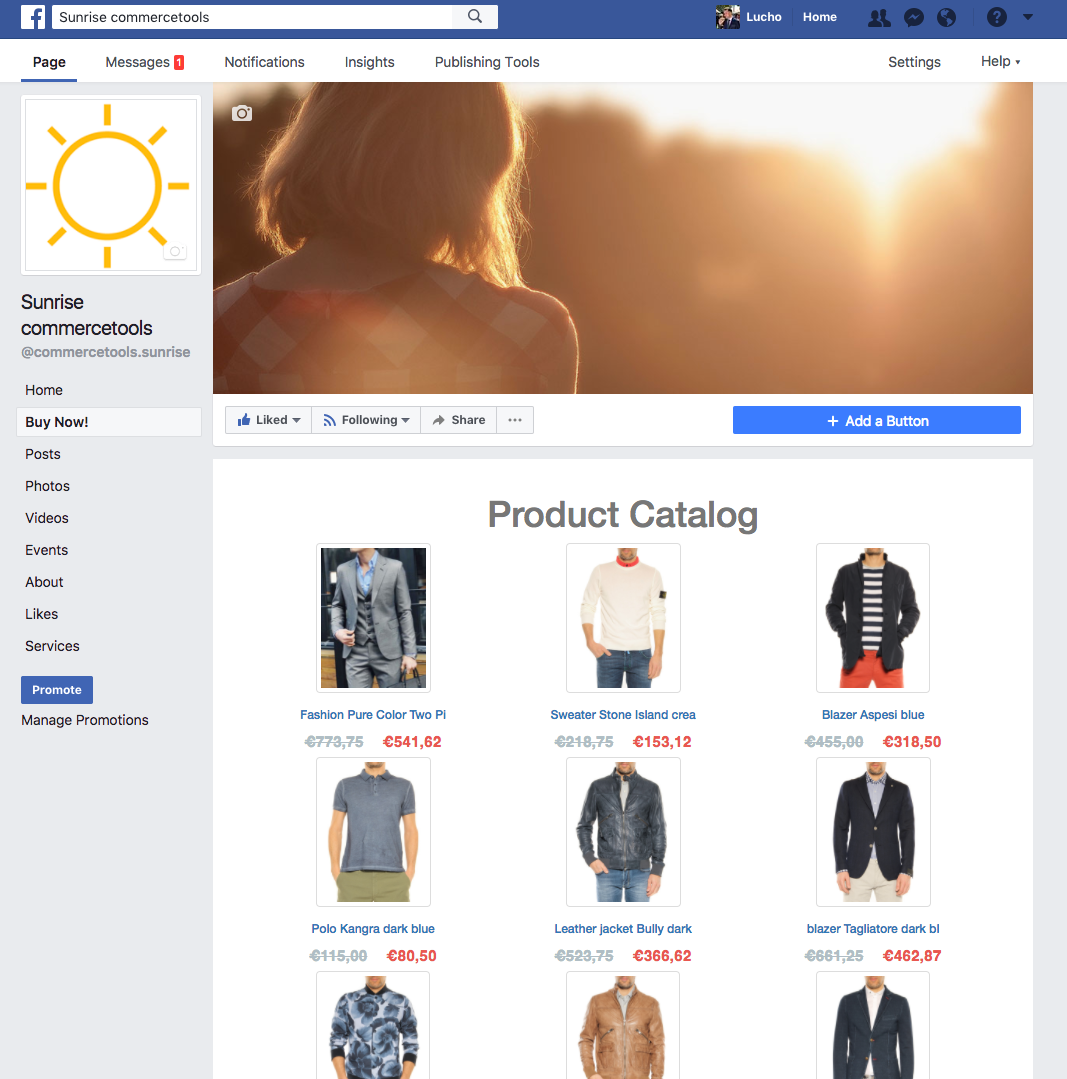Click price €153,12
The height and width of the screenshot is (1079, 1067).
[662, 742]
